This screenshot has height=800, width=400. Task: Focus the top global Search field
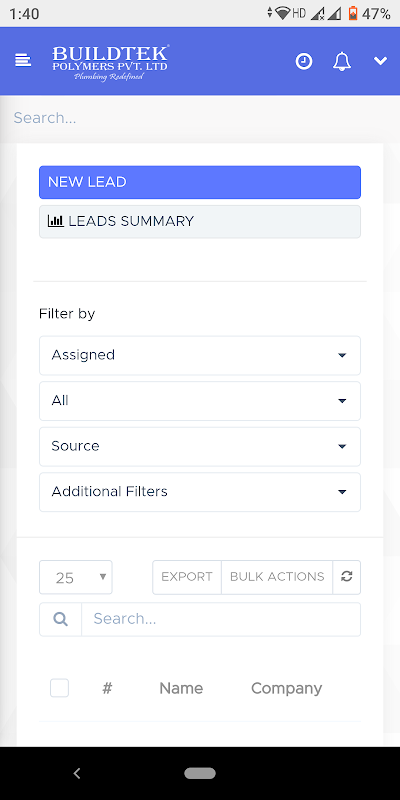(200, 118)
